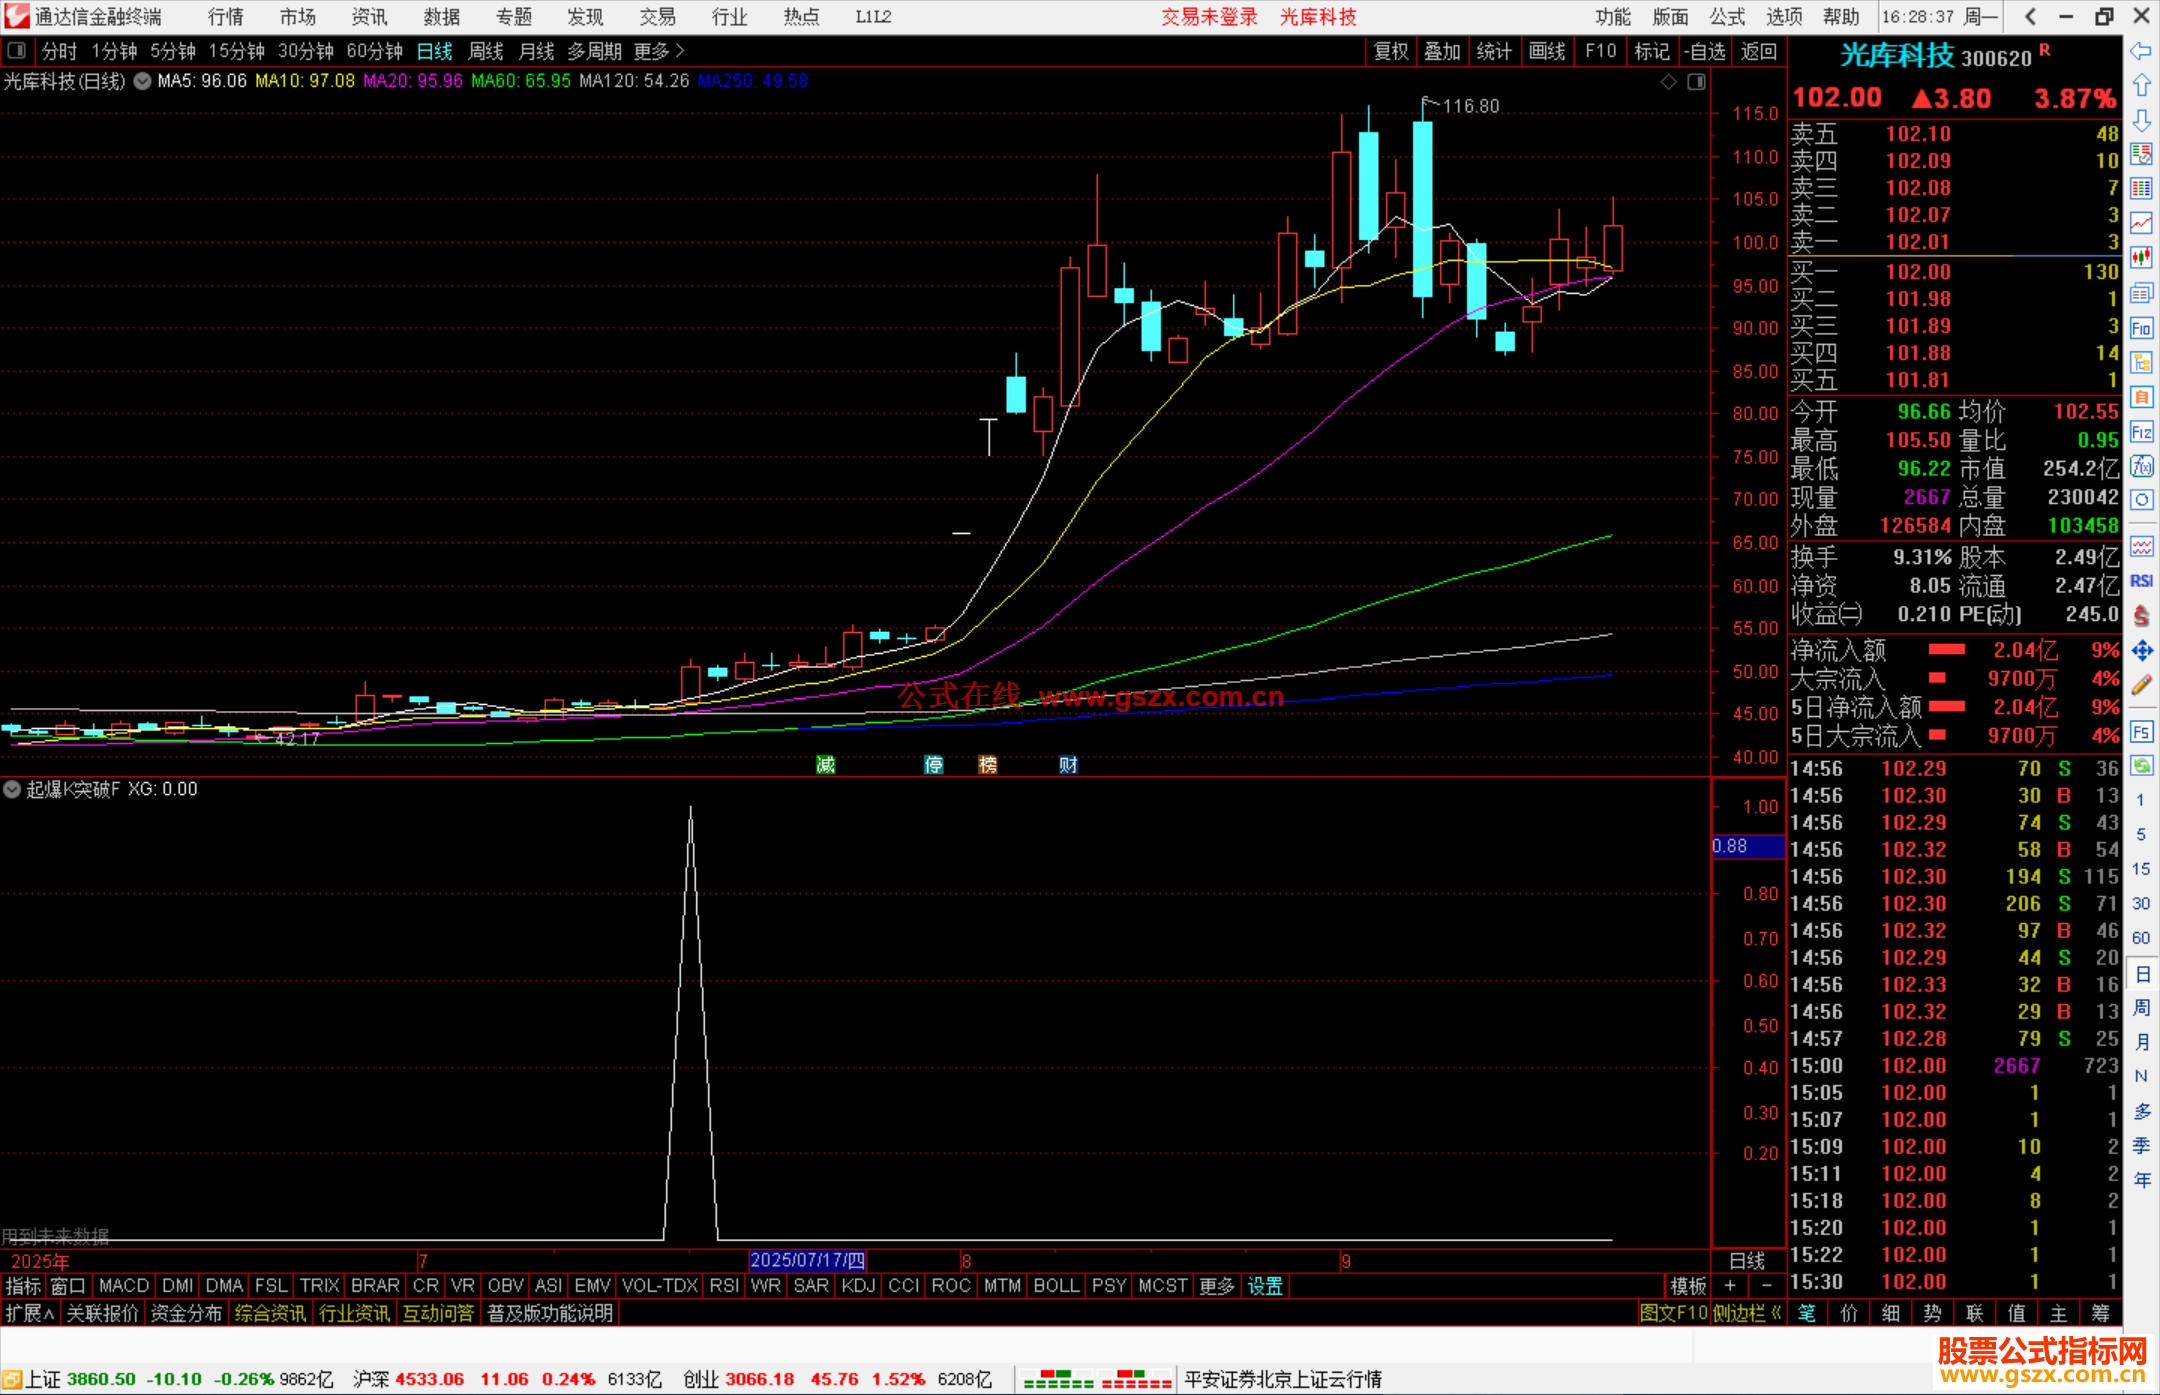2160x1395 pixels.
Task: Click the plus zoom button beside 模板
Action: [1730, 1286]
